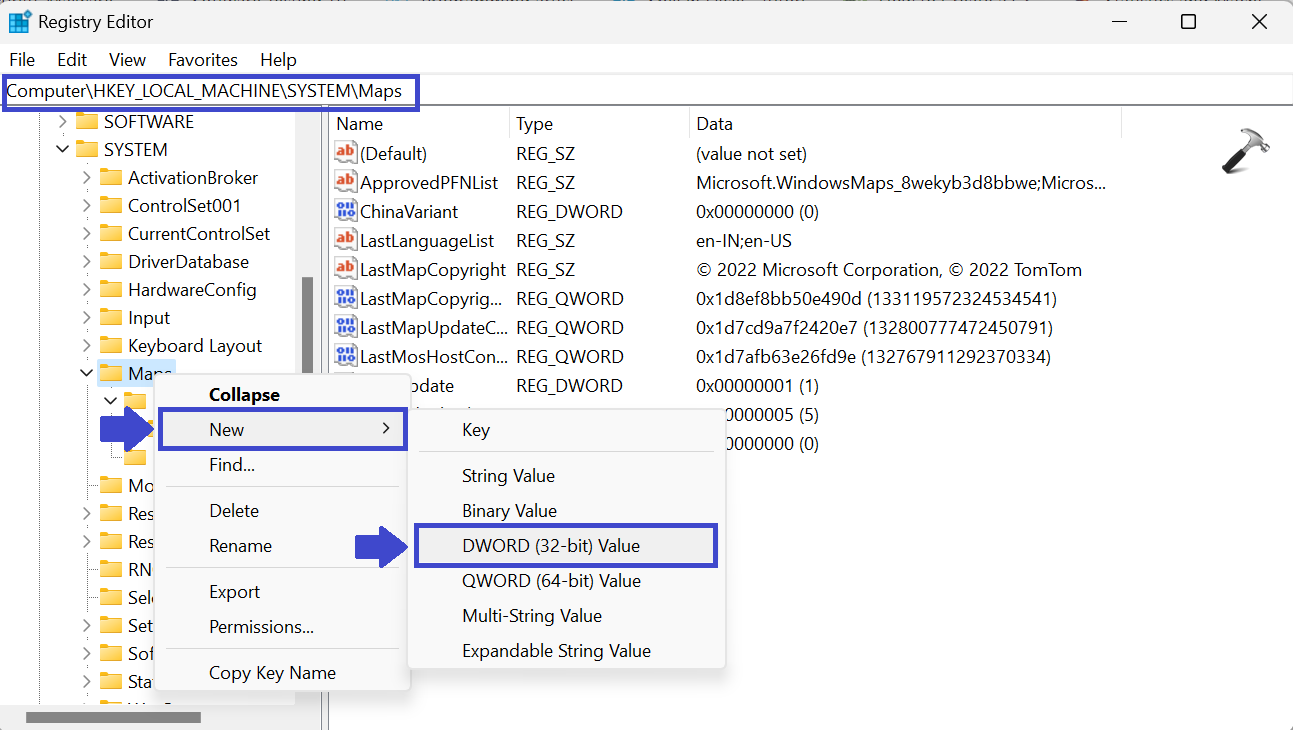The image size is (1293, 730).
Task: Expand the CurrentControlSet key
Action: click(x=87, y=234)
